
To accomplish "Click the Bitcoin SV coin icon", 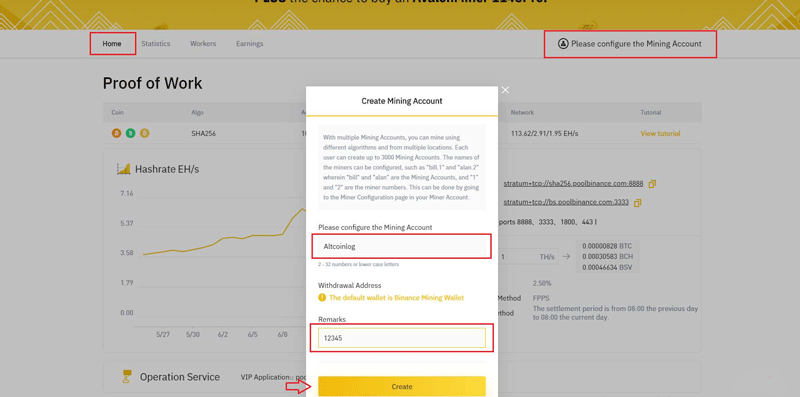I will pyautogui.click(x=145, y=133).
